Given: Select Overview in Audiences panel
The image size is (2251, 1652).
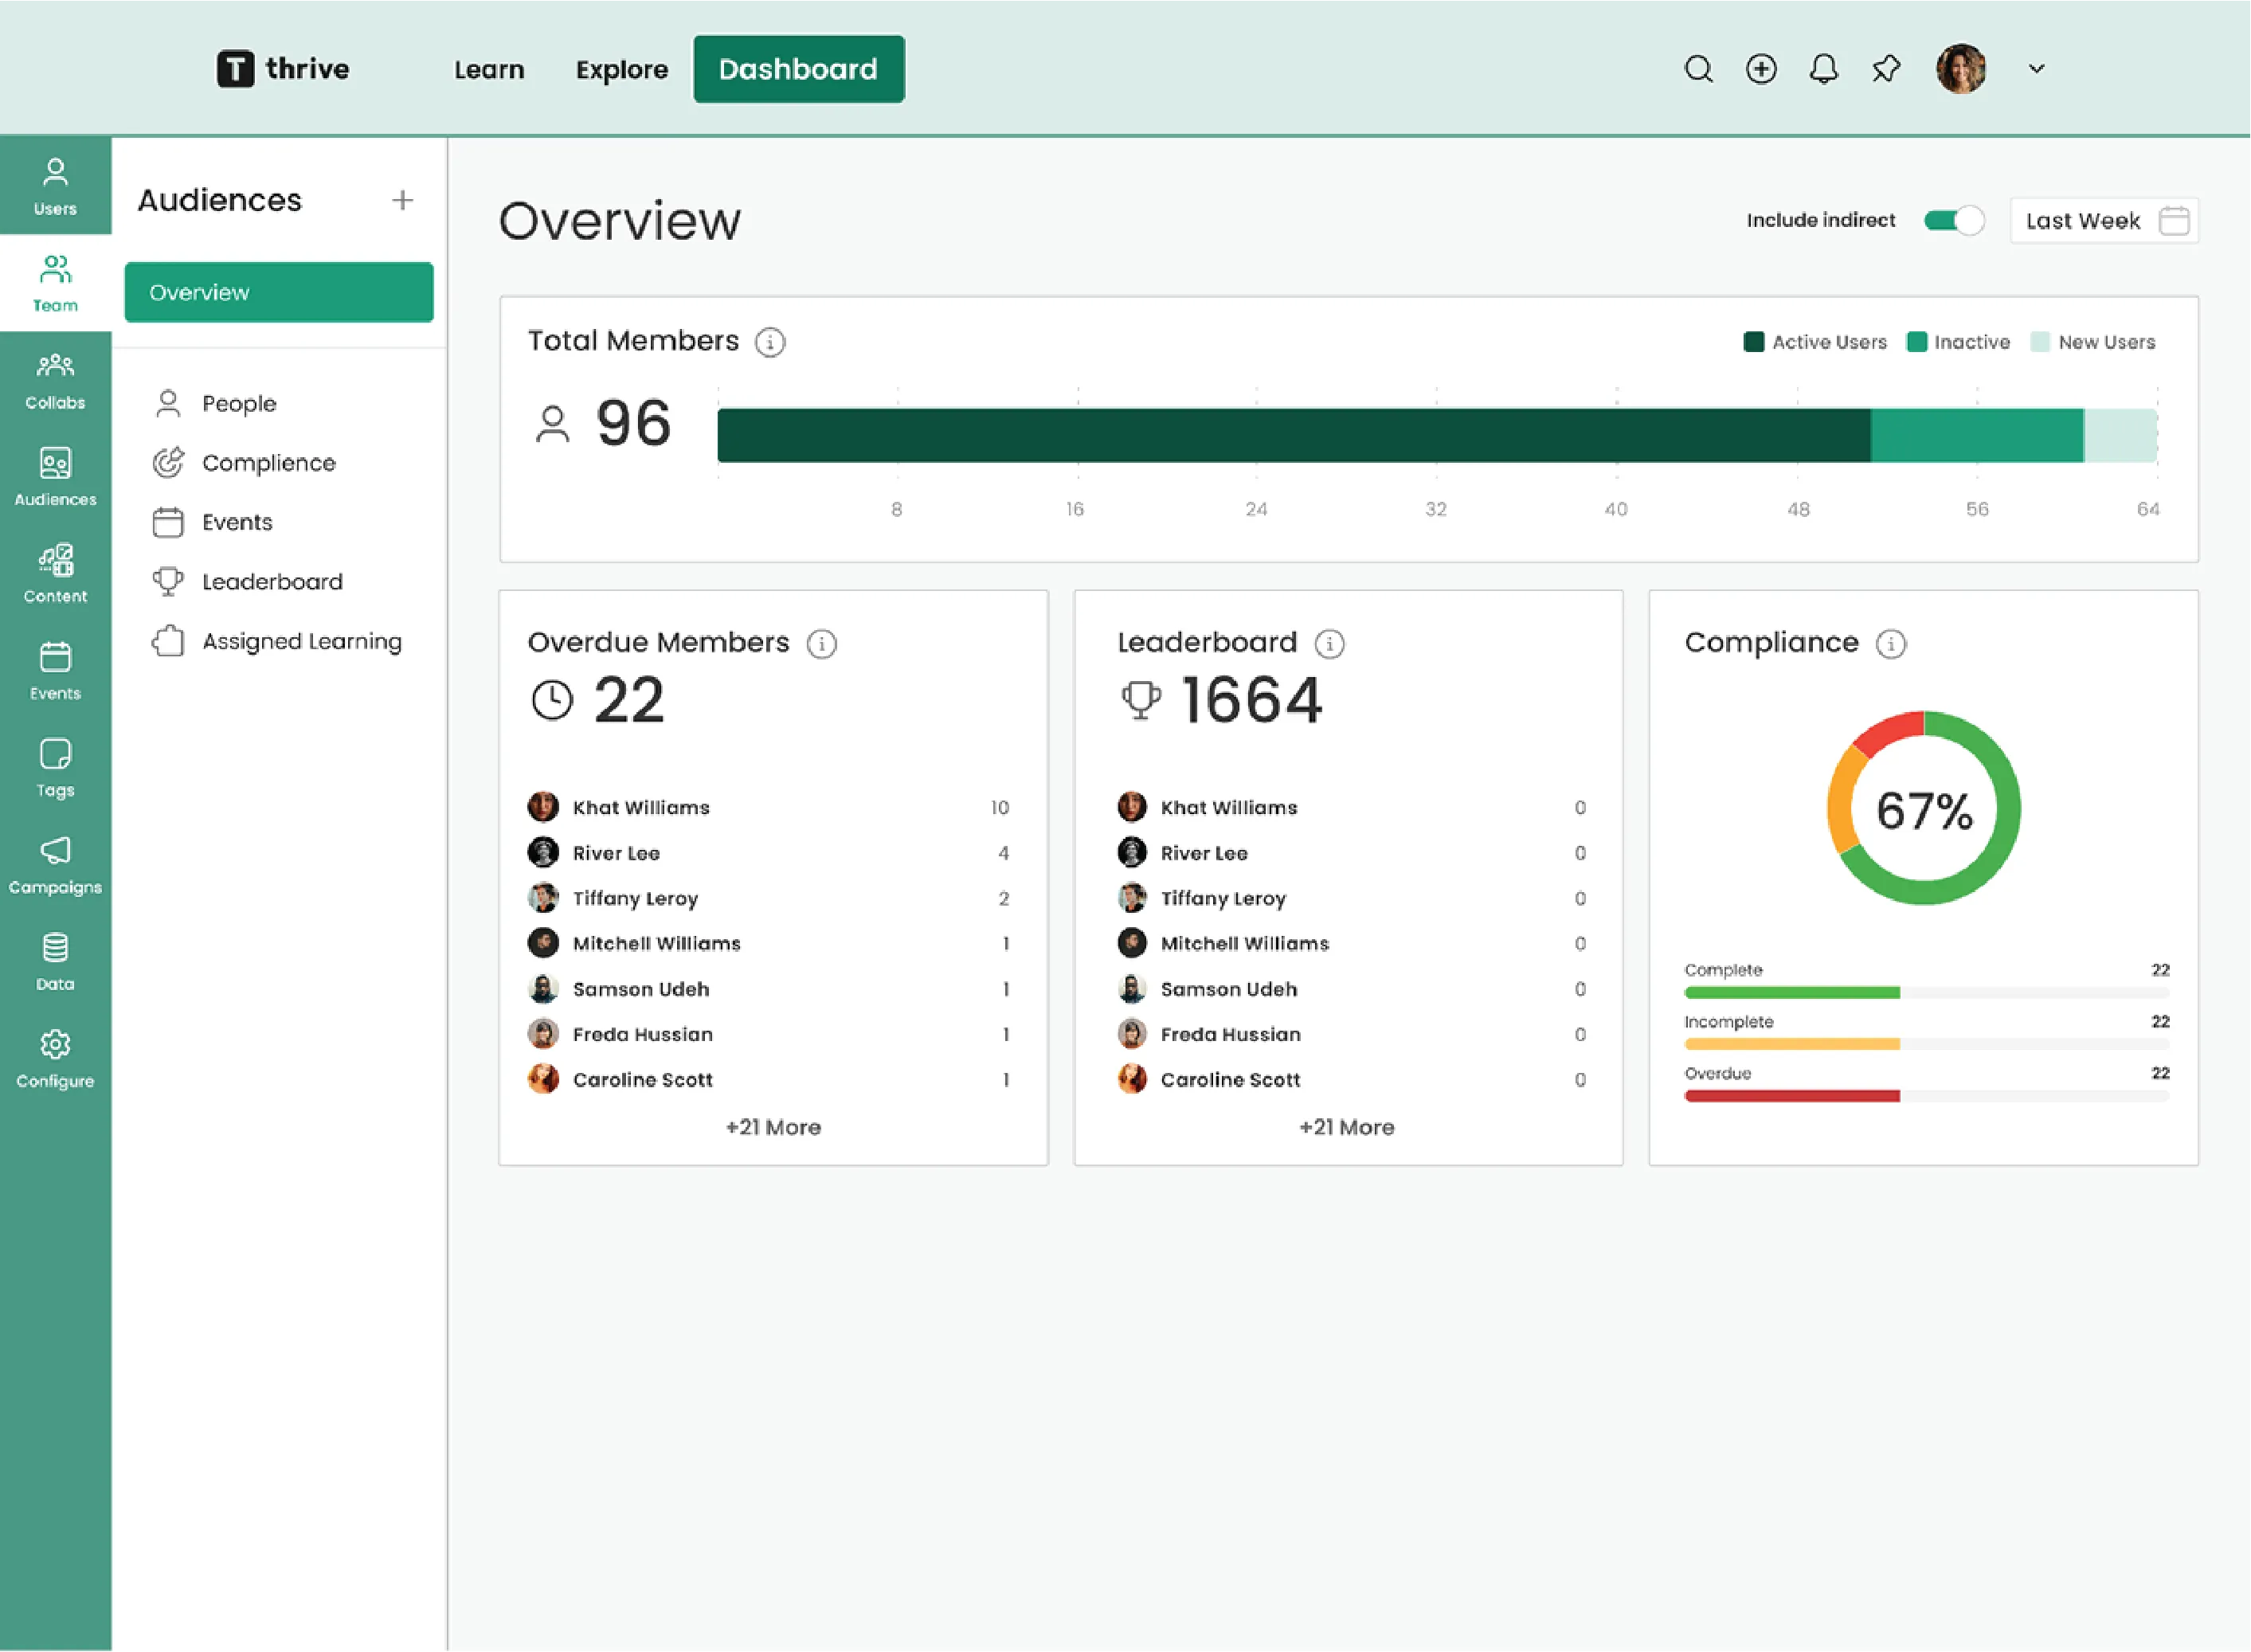Looking at the screenshot, I should (x=279, y=292).
